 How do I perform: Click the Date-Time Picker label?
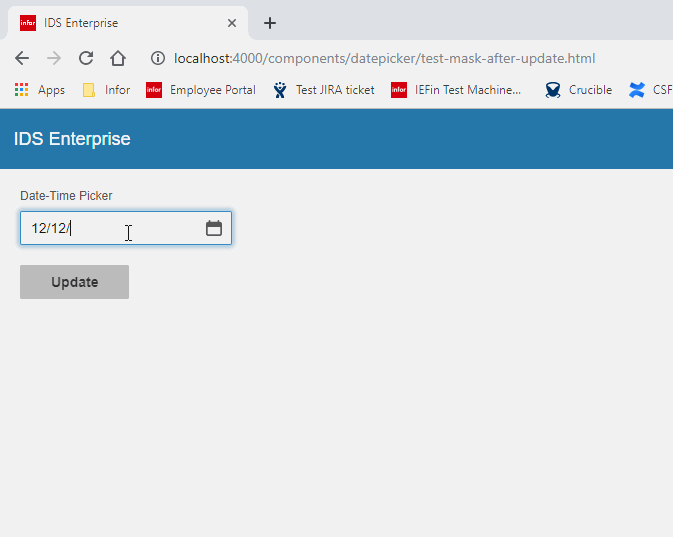point(66,196)
